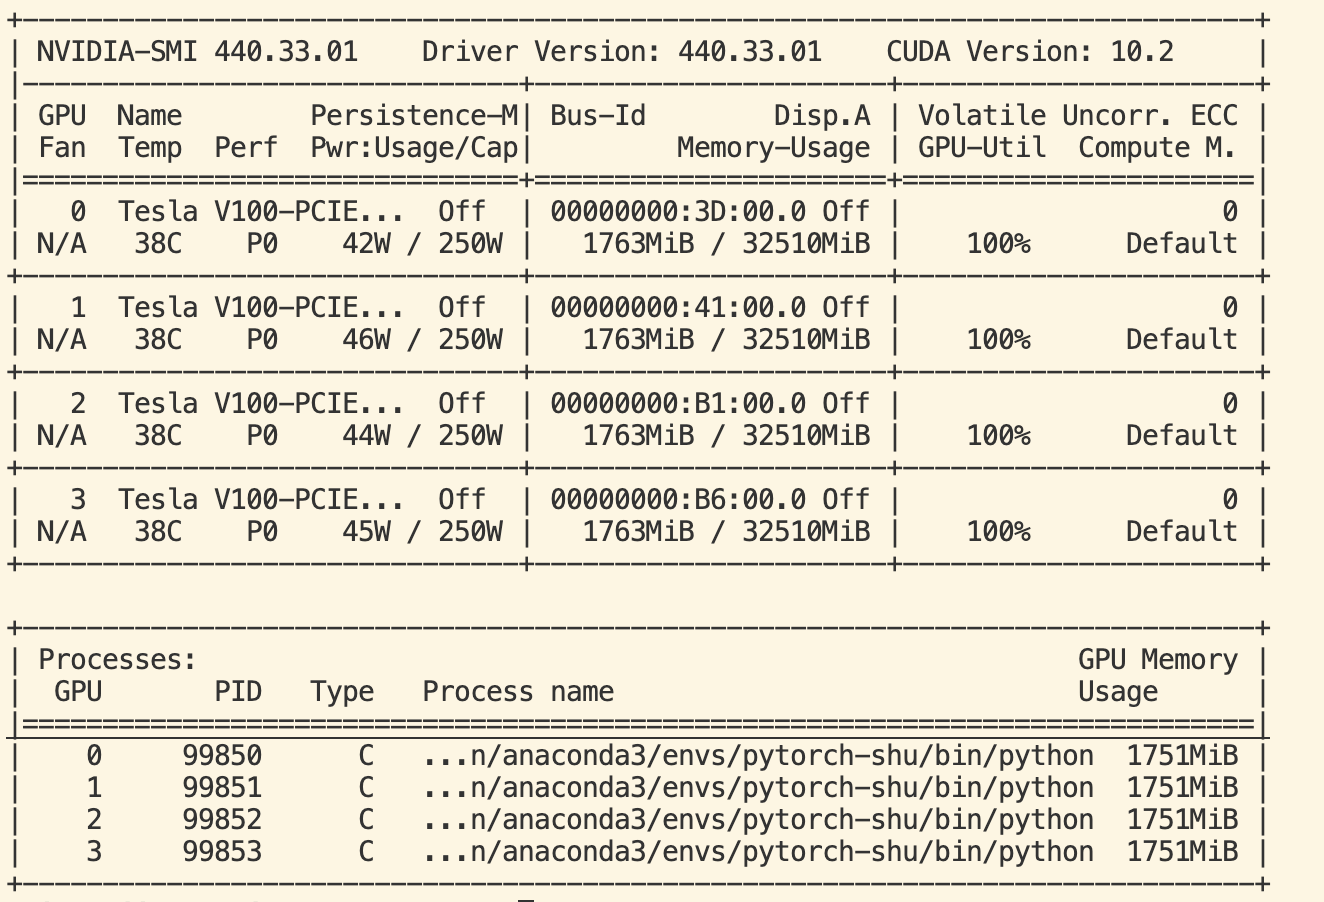Click the Compute M. column header
Viewport: 1324px width, 902px height.
pos(1156,148)
